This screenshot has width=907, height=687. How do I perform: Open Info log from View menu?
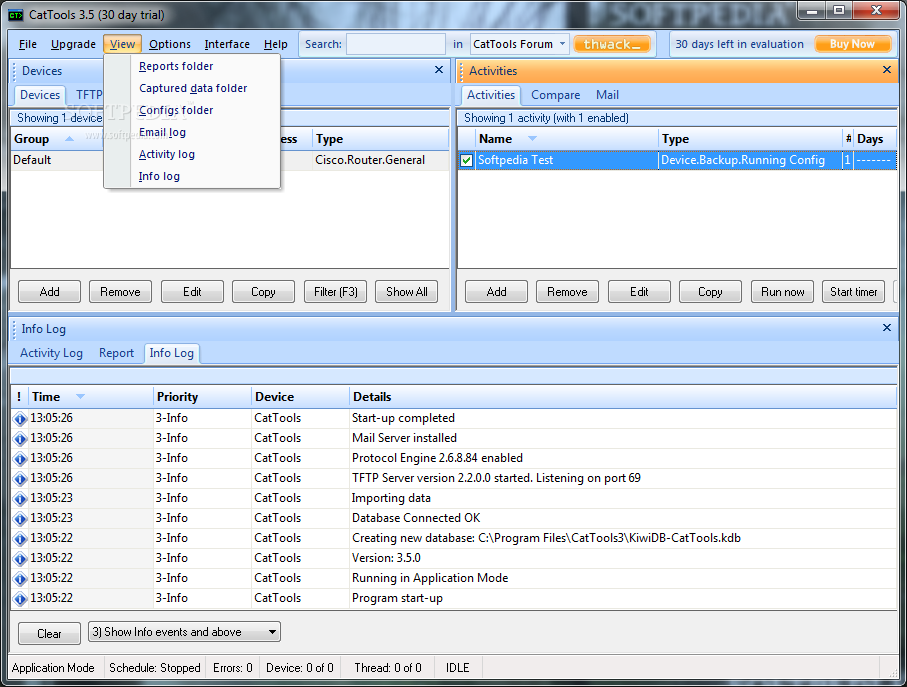pyautogui.click(x=159, y=176)
